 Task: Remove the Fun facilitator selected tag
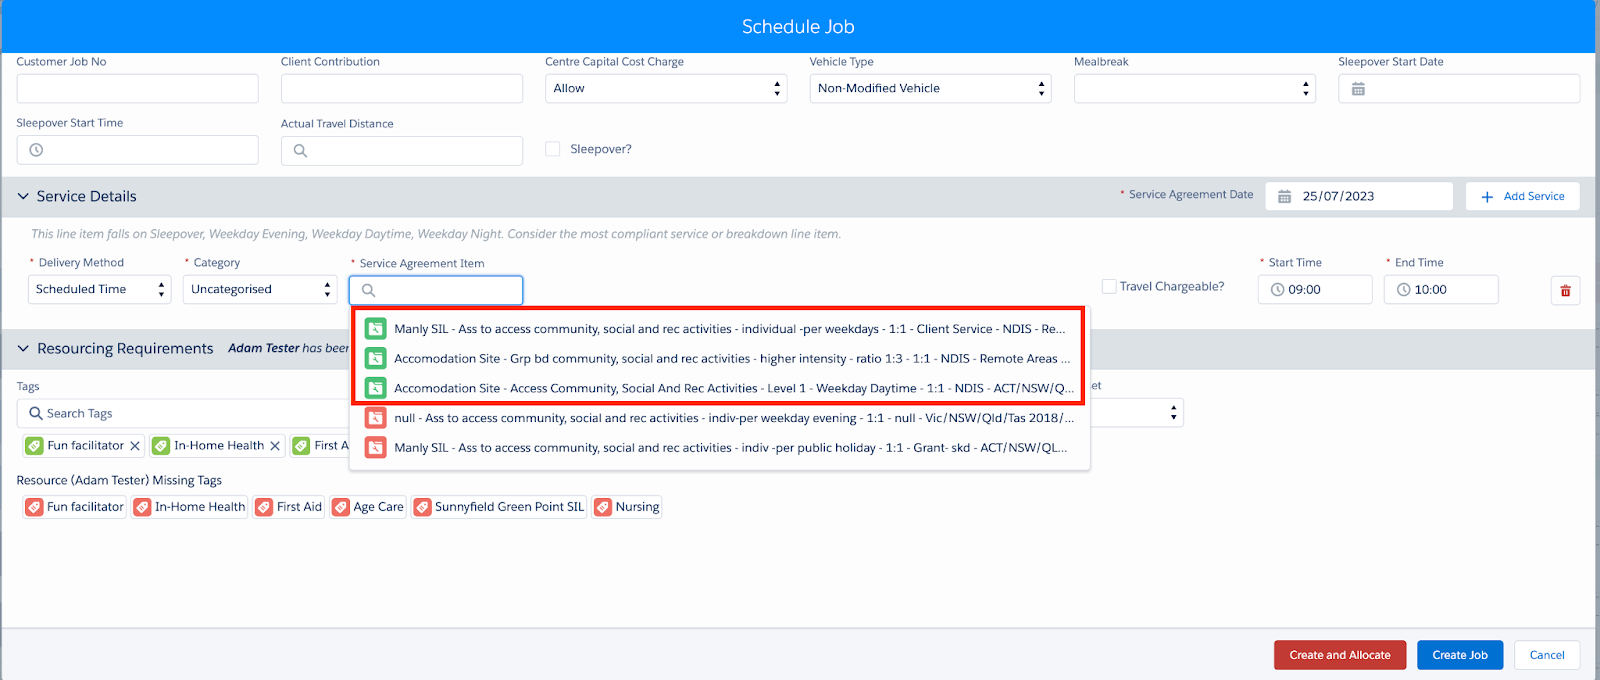point(135,446)
